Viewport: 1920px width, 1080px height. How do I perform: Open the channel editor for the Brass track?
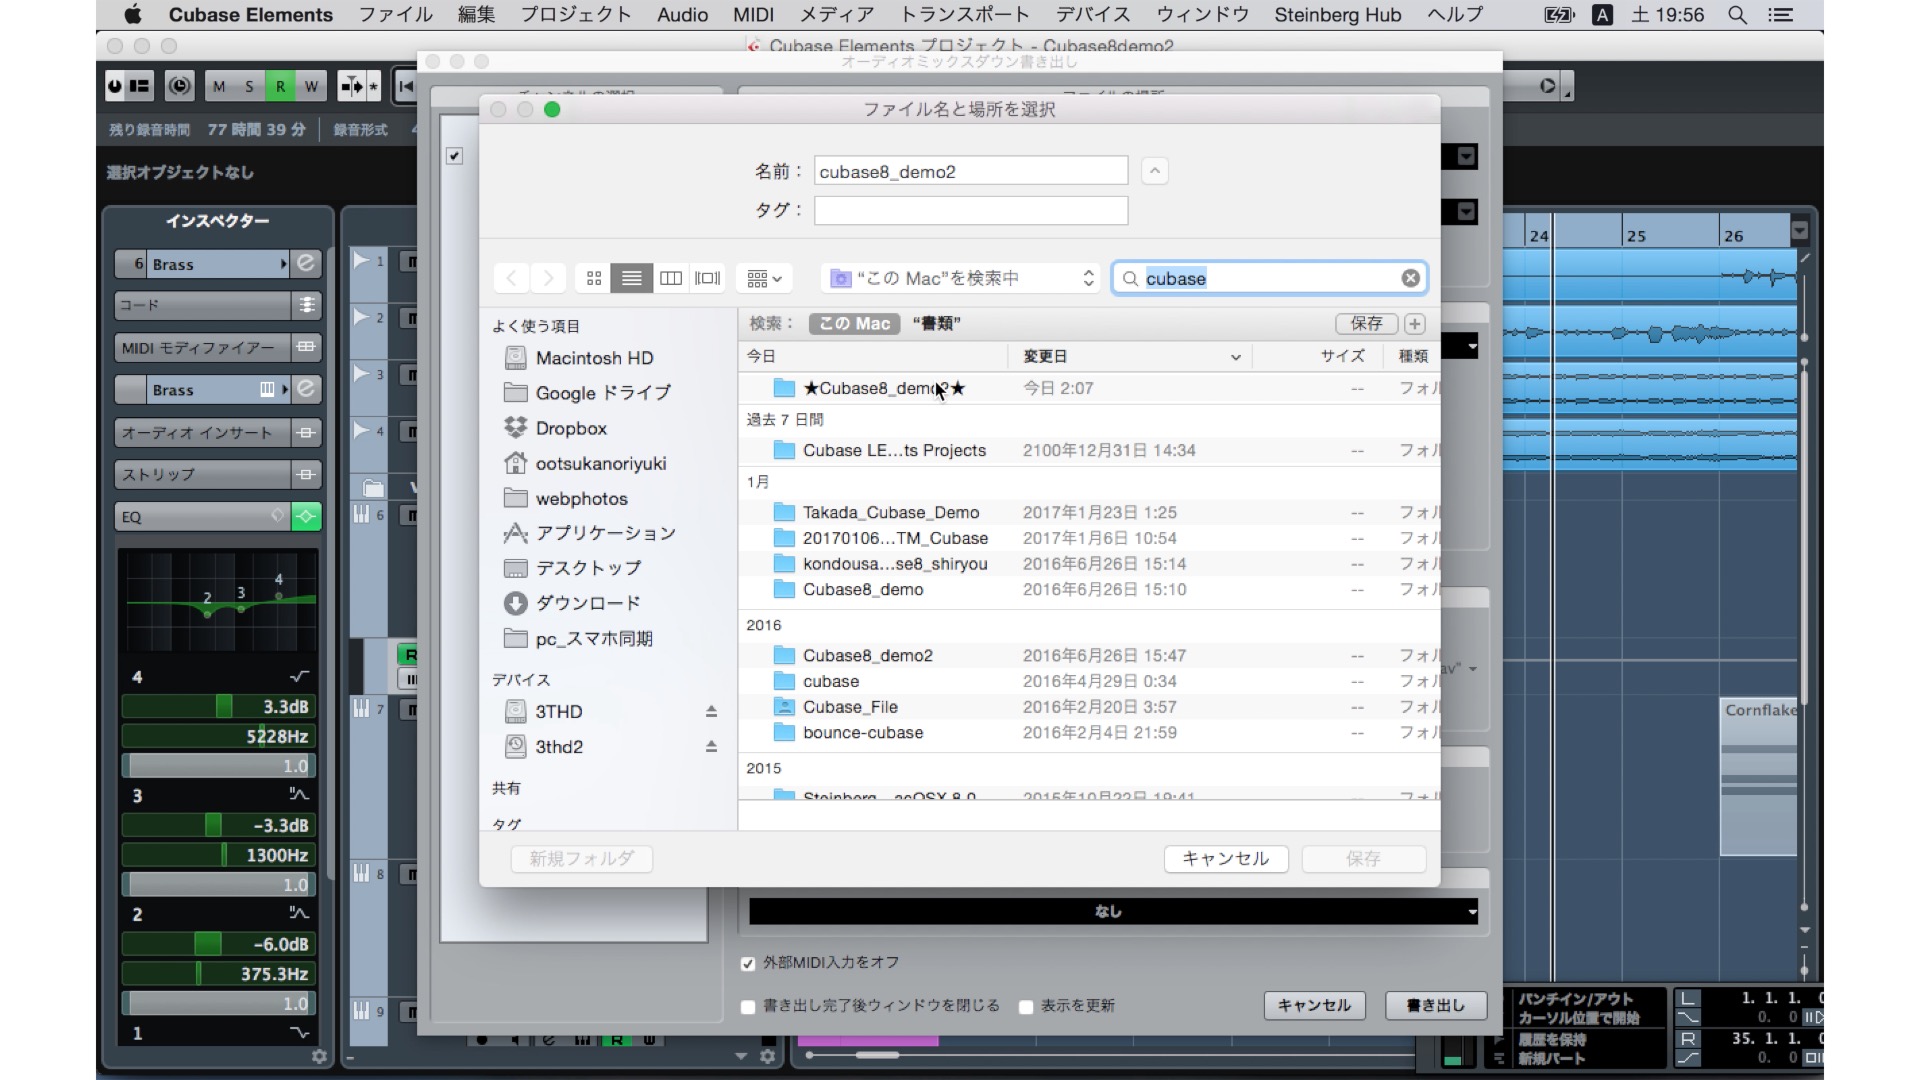[x=306, y=264]
